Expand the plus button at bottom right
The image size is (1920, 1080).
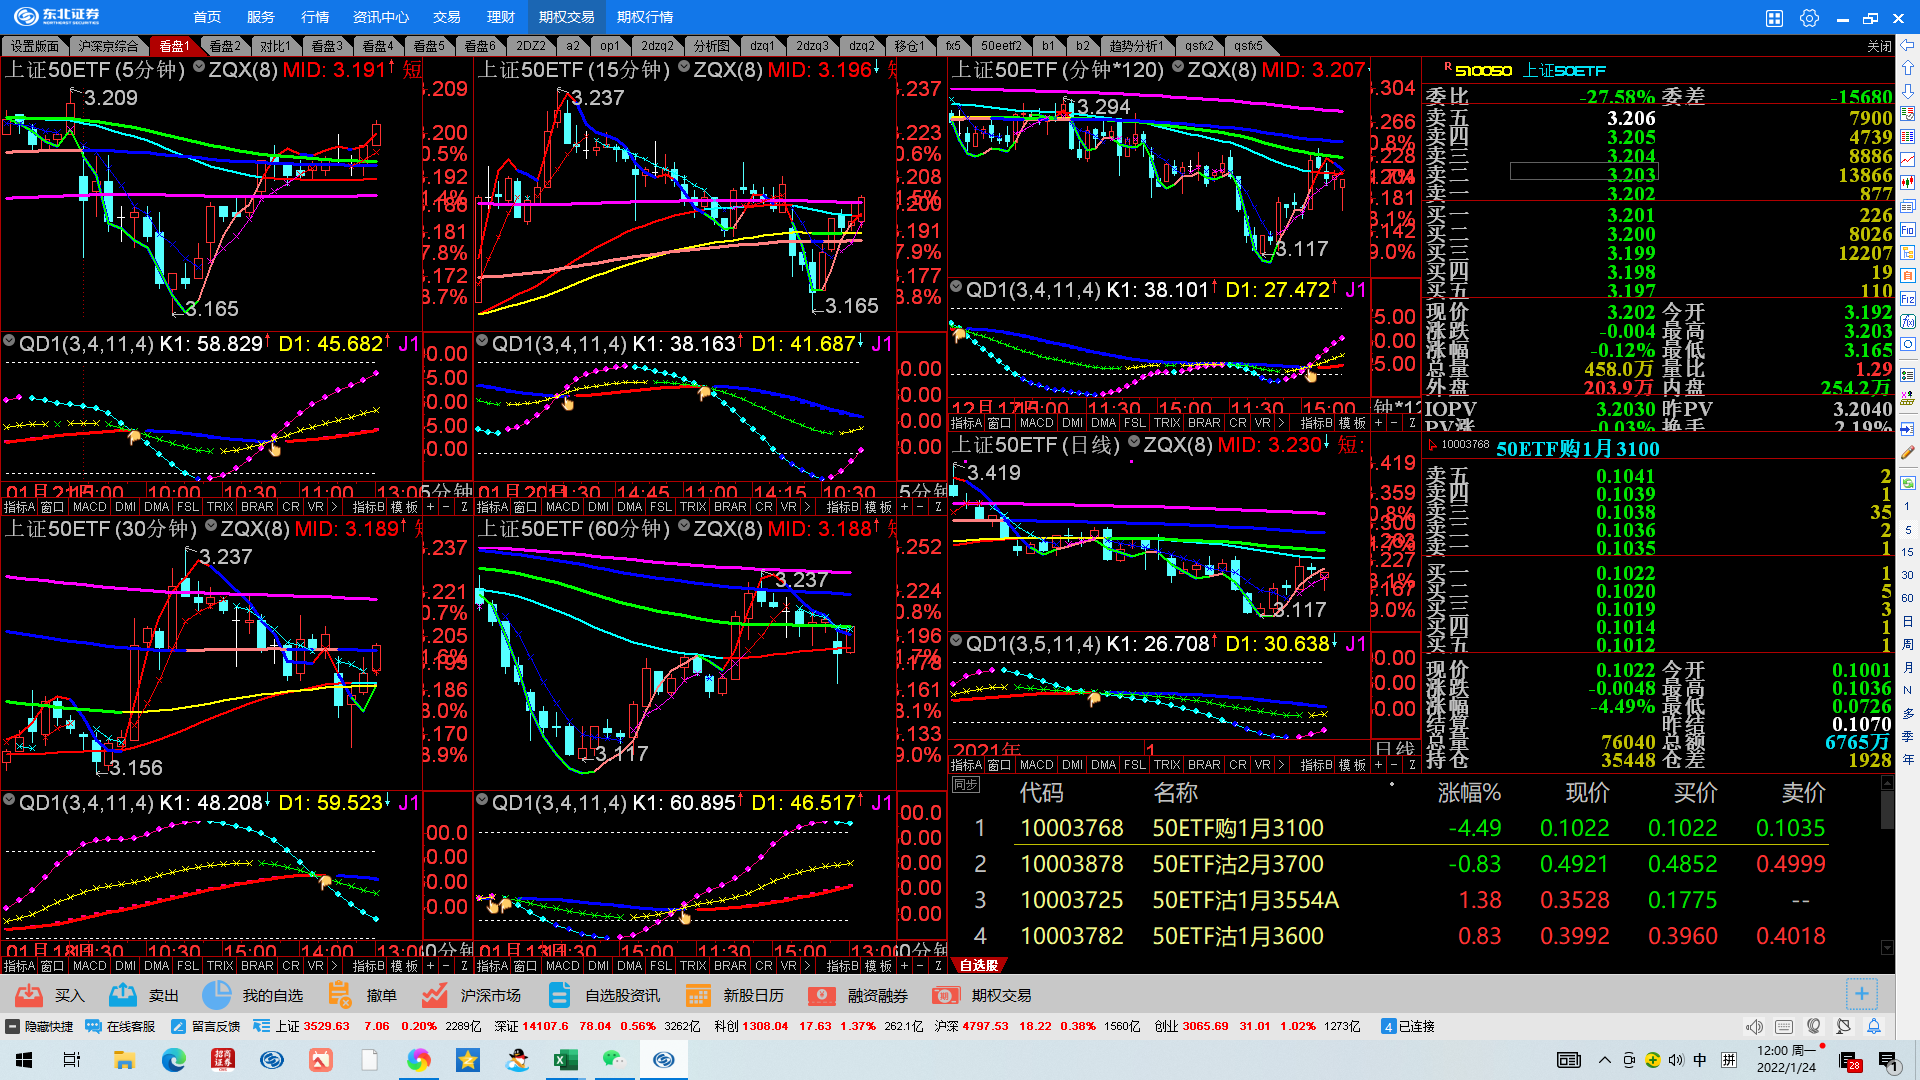pos(1861,994)
